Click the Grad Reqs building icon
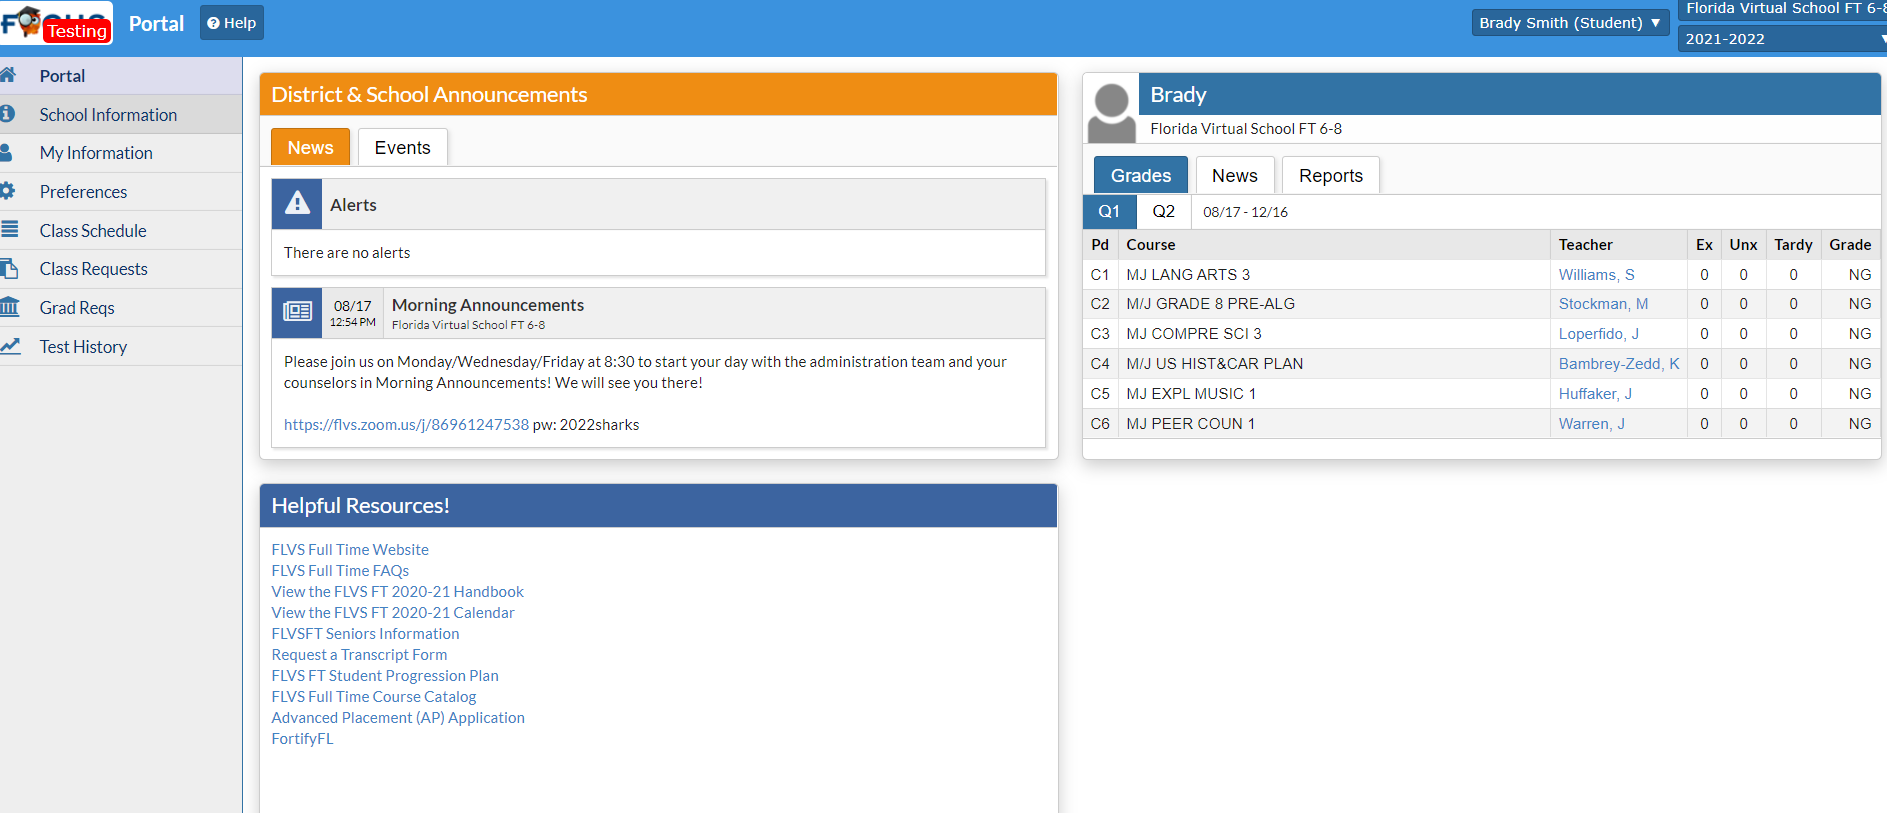The width and height of the screenshot is (1887, 813). (x=10, y=306)
